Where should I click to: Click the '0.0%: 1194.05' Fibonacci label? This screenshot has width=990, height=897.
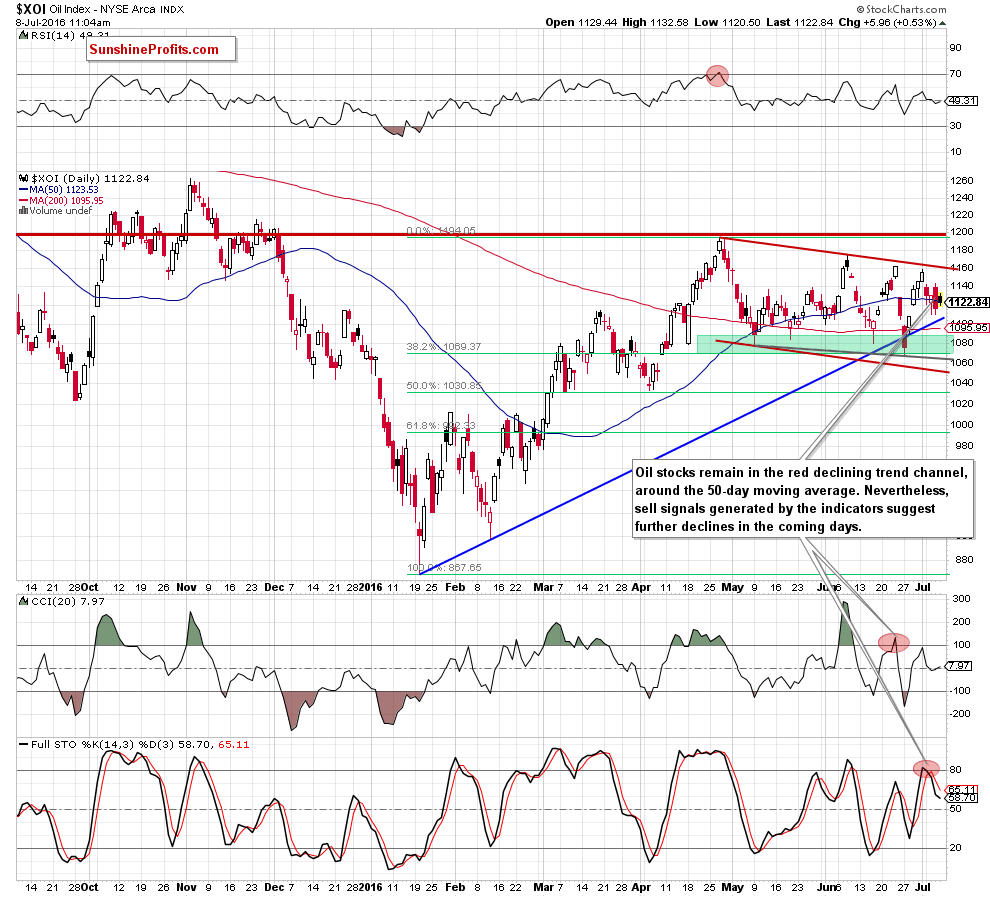pyautogui.click(x=441, y=231)
